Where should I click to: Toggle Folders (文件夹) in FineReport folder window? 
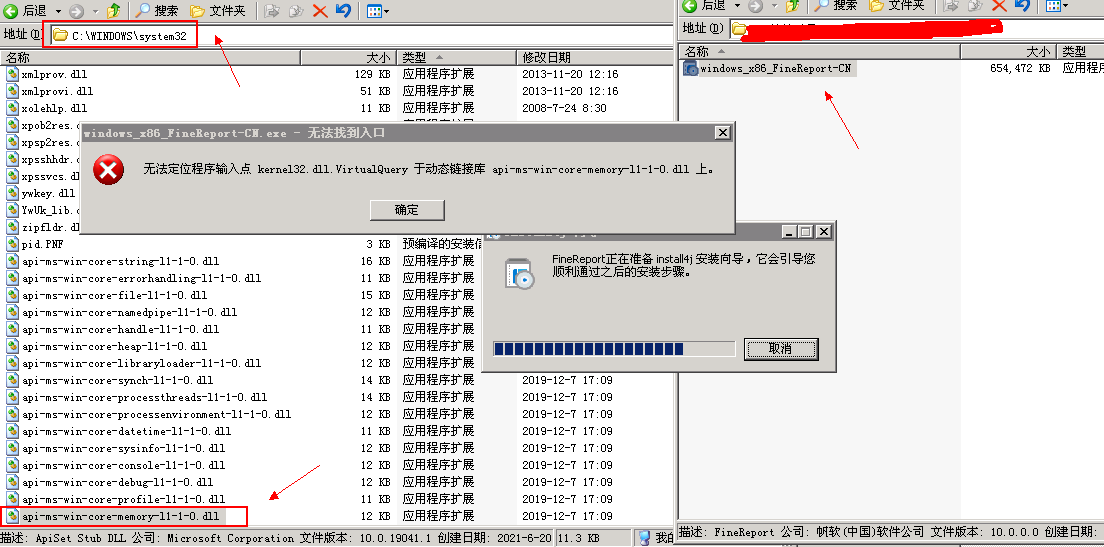point(896,6)
